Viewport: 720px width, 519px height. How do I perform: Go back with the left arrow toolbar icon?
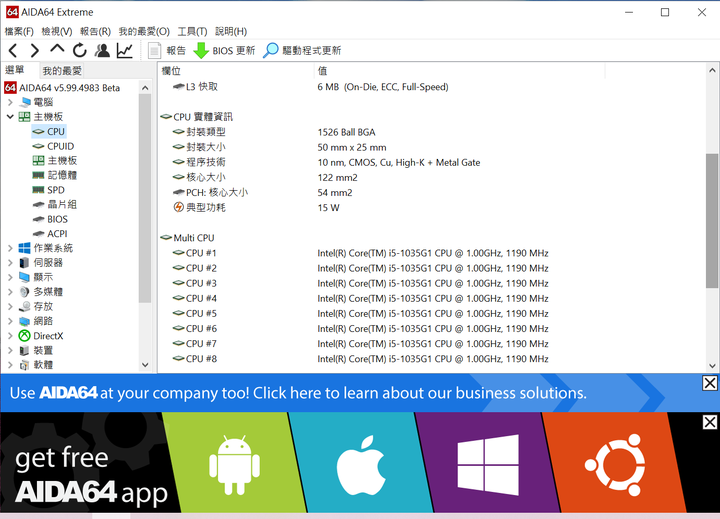coord(13,50)
